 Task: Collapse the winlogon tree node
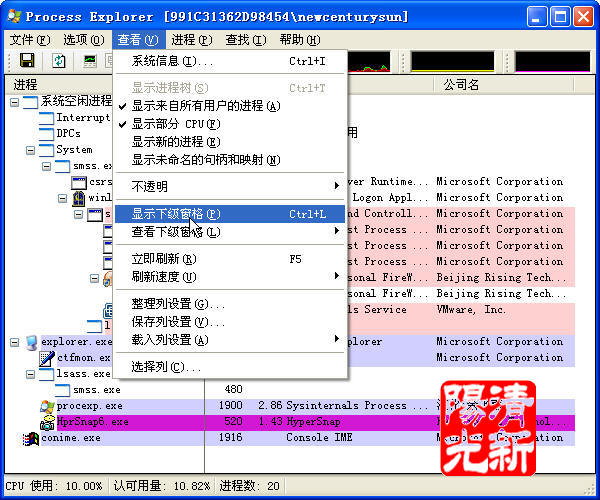(63, 199)
